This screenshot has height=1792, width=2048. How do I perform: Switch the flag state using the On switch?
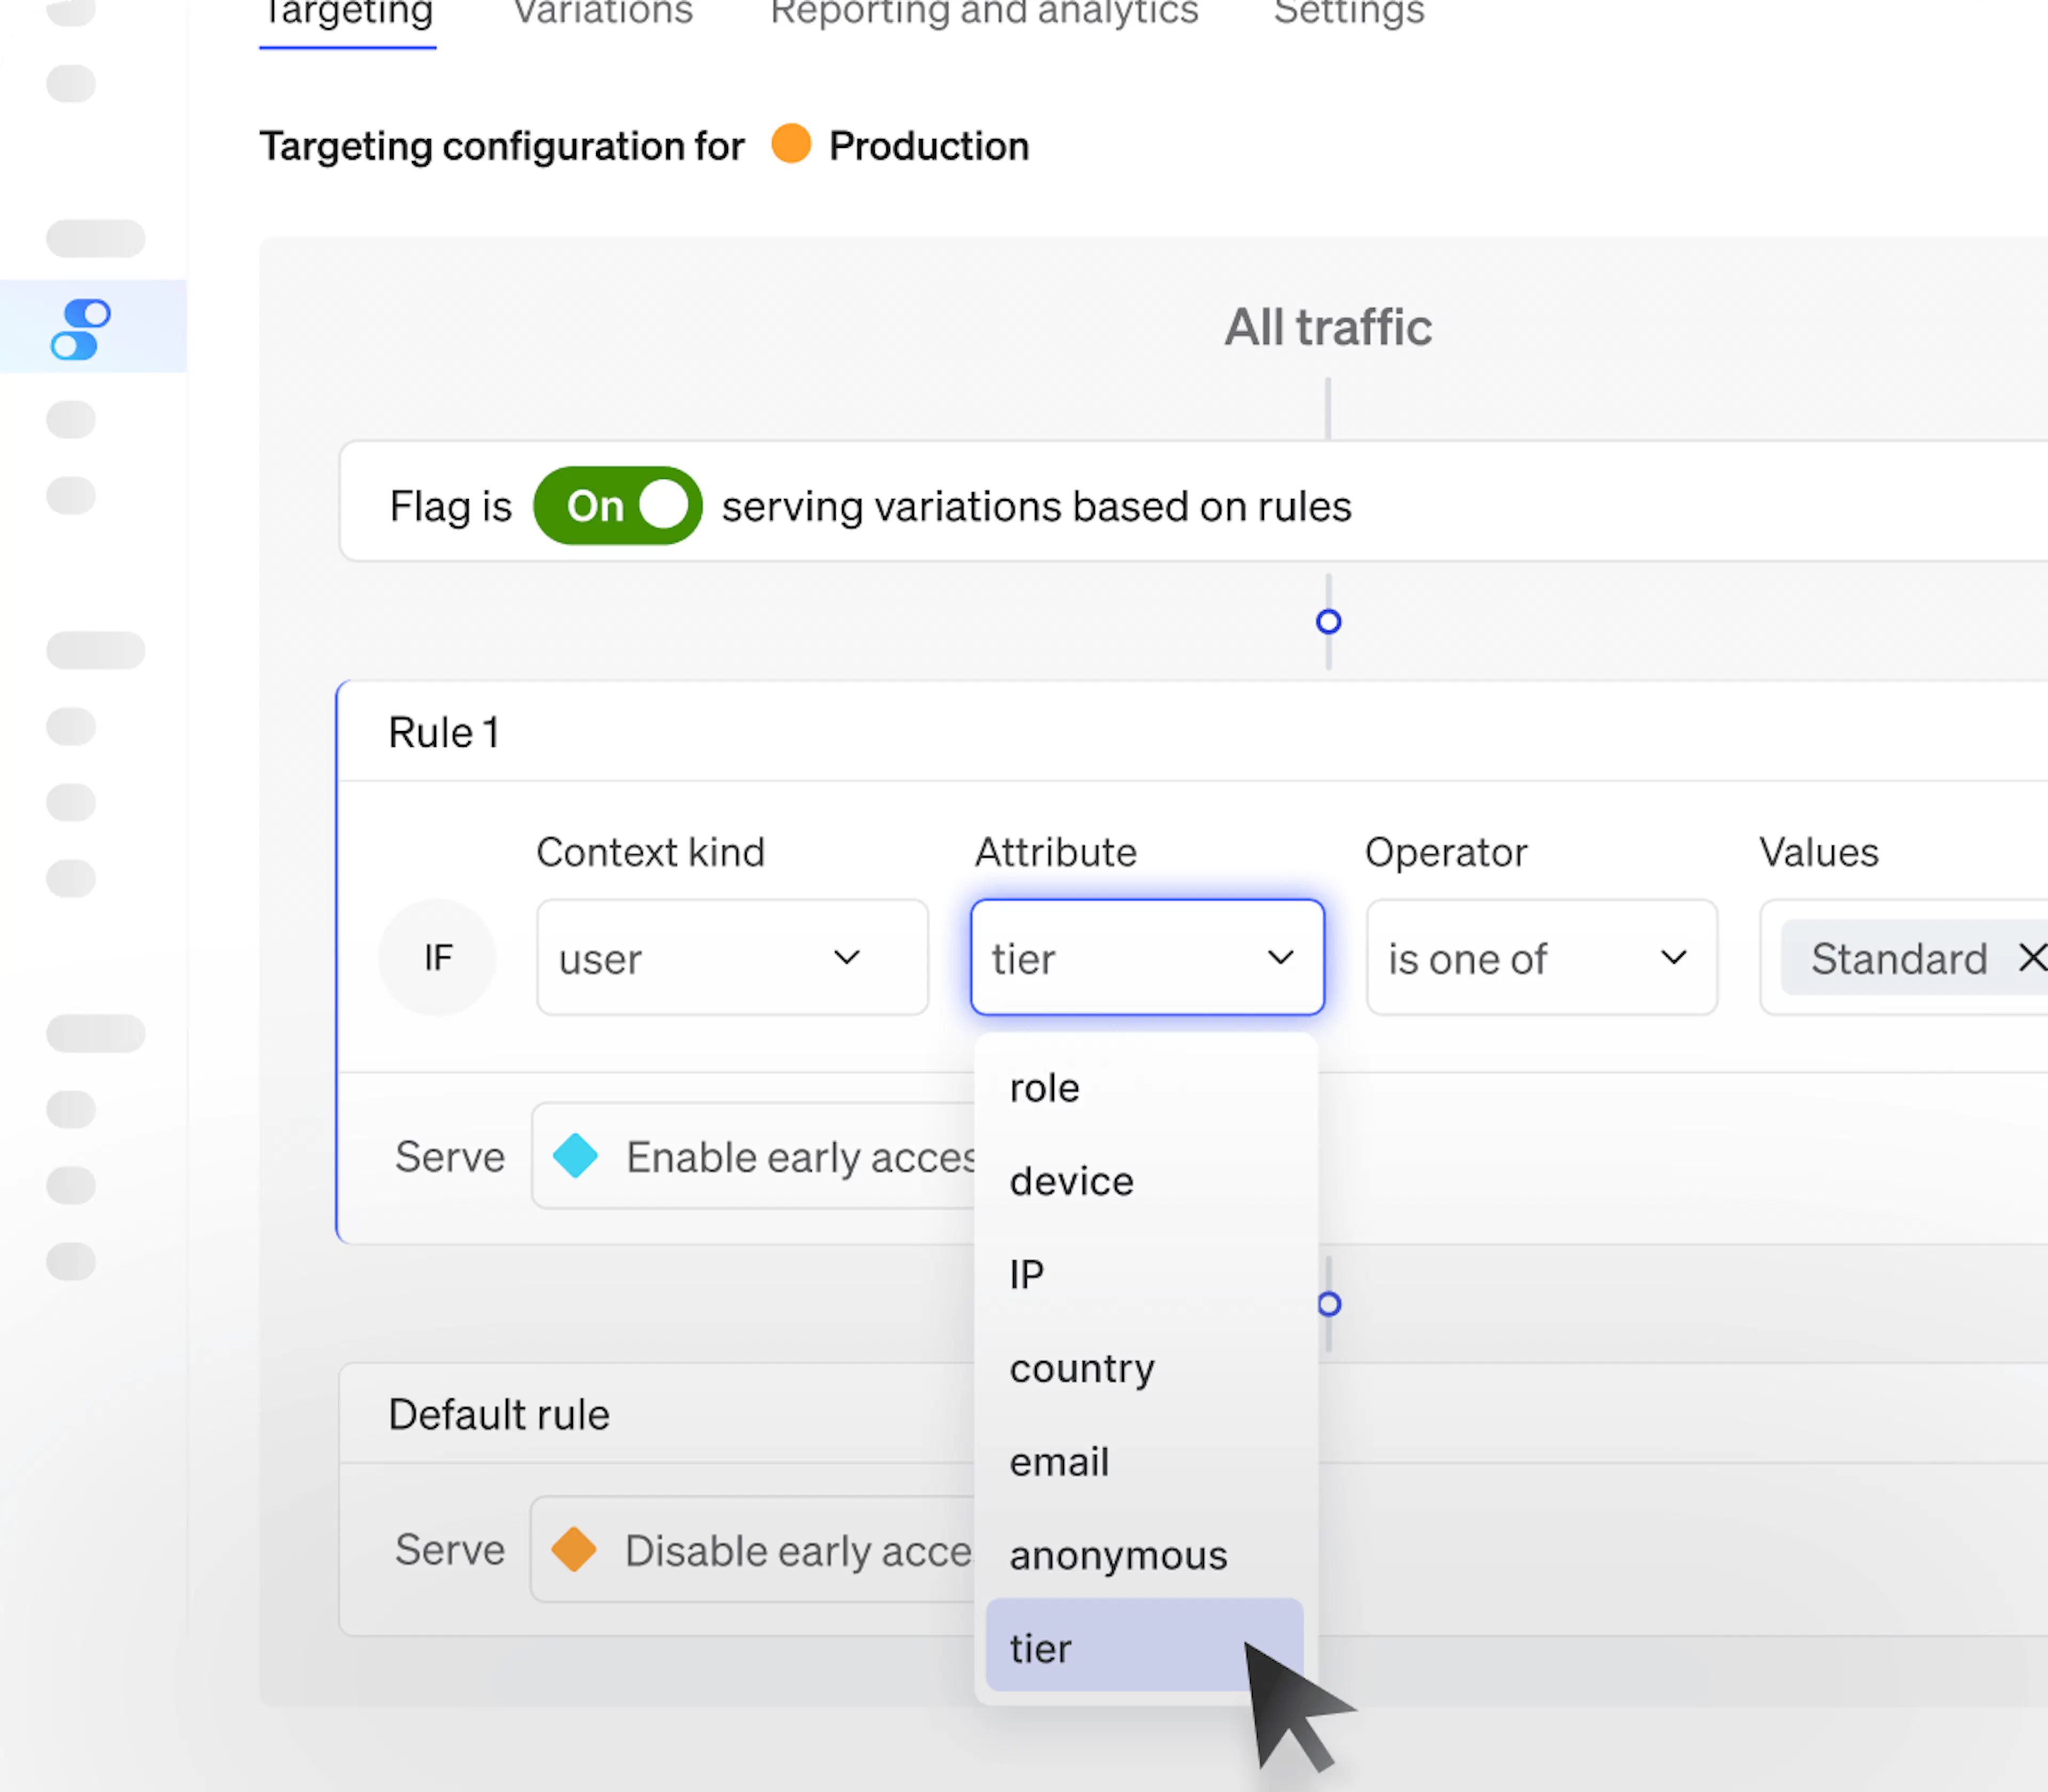point(617,505)
